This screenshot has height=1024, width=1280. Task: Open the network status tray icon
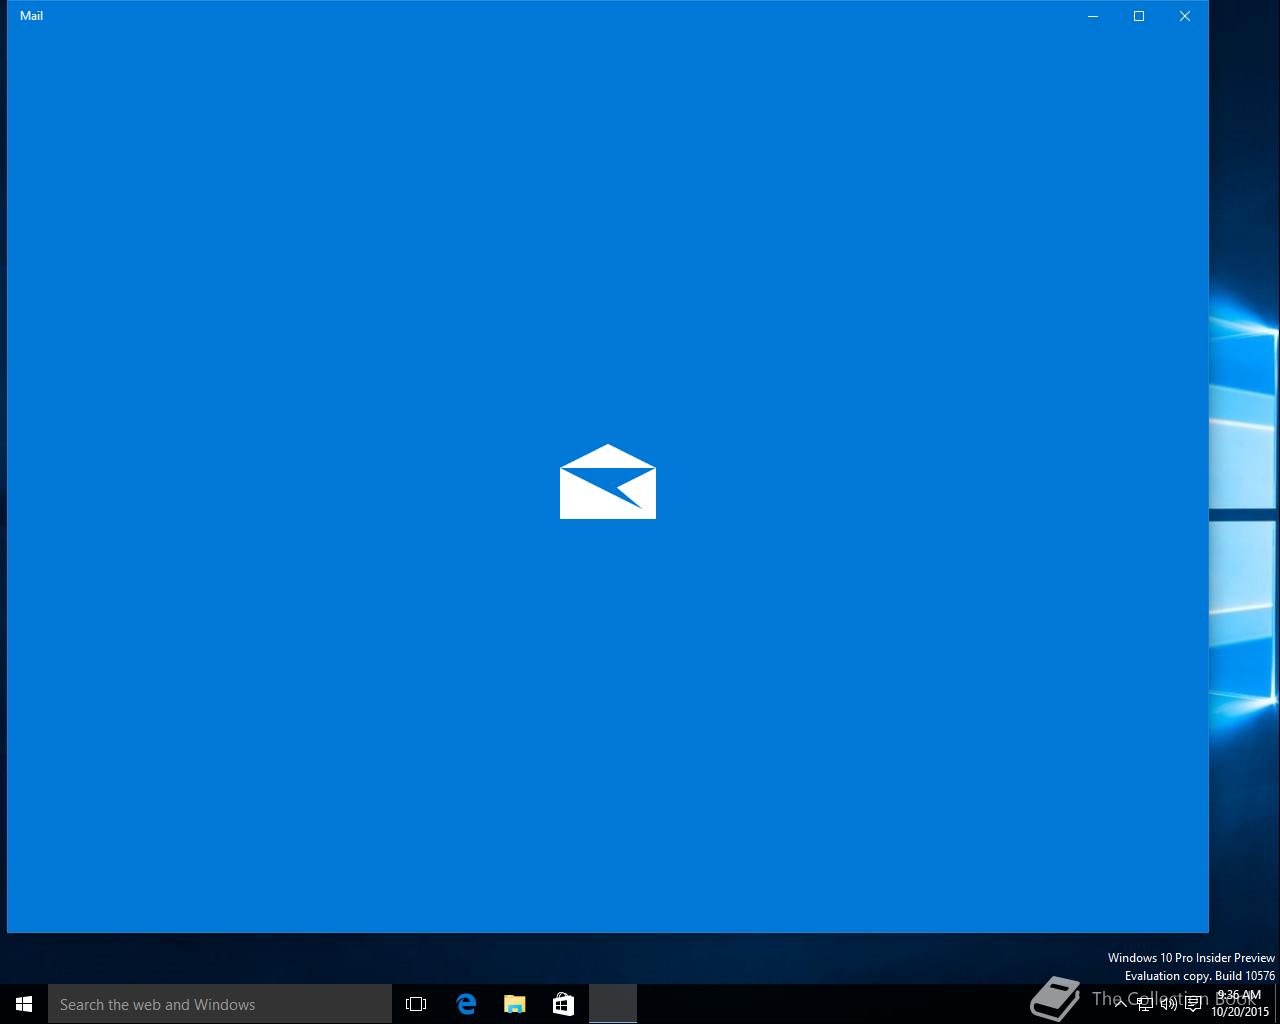pyautogui.click(x=1145, y=1004)
